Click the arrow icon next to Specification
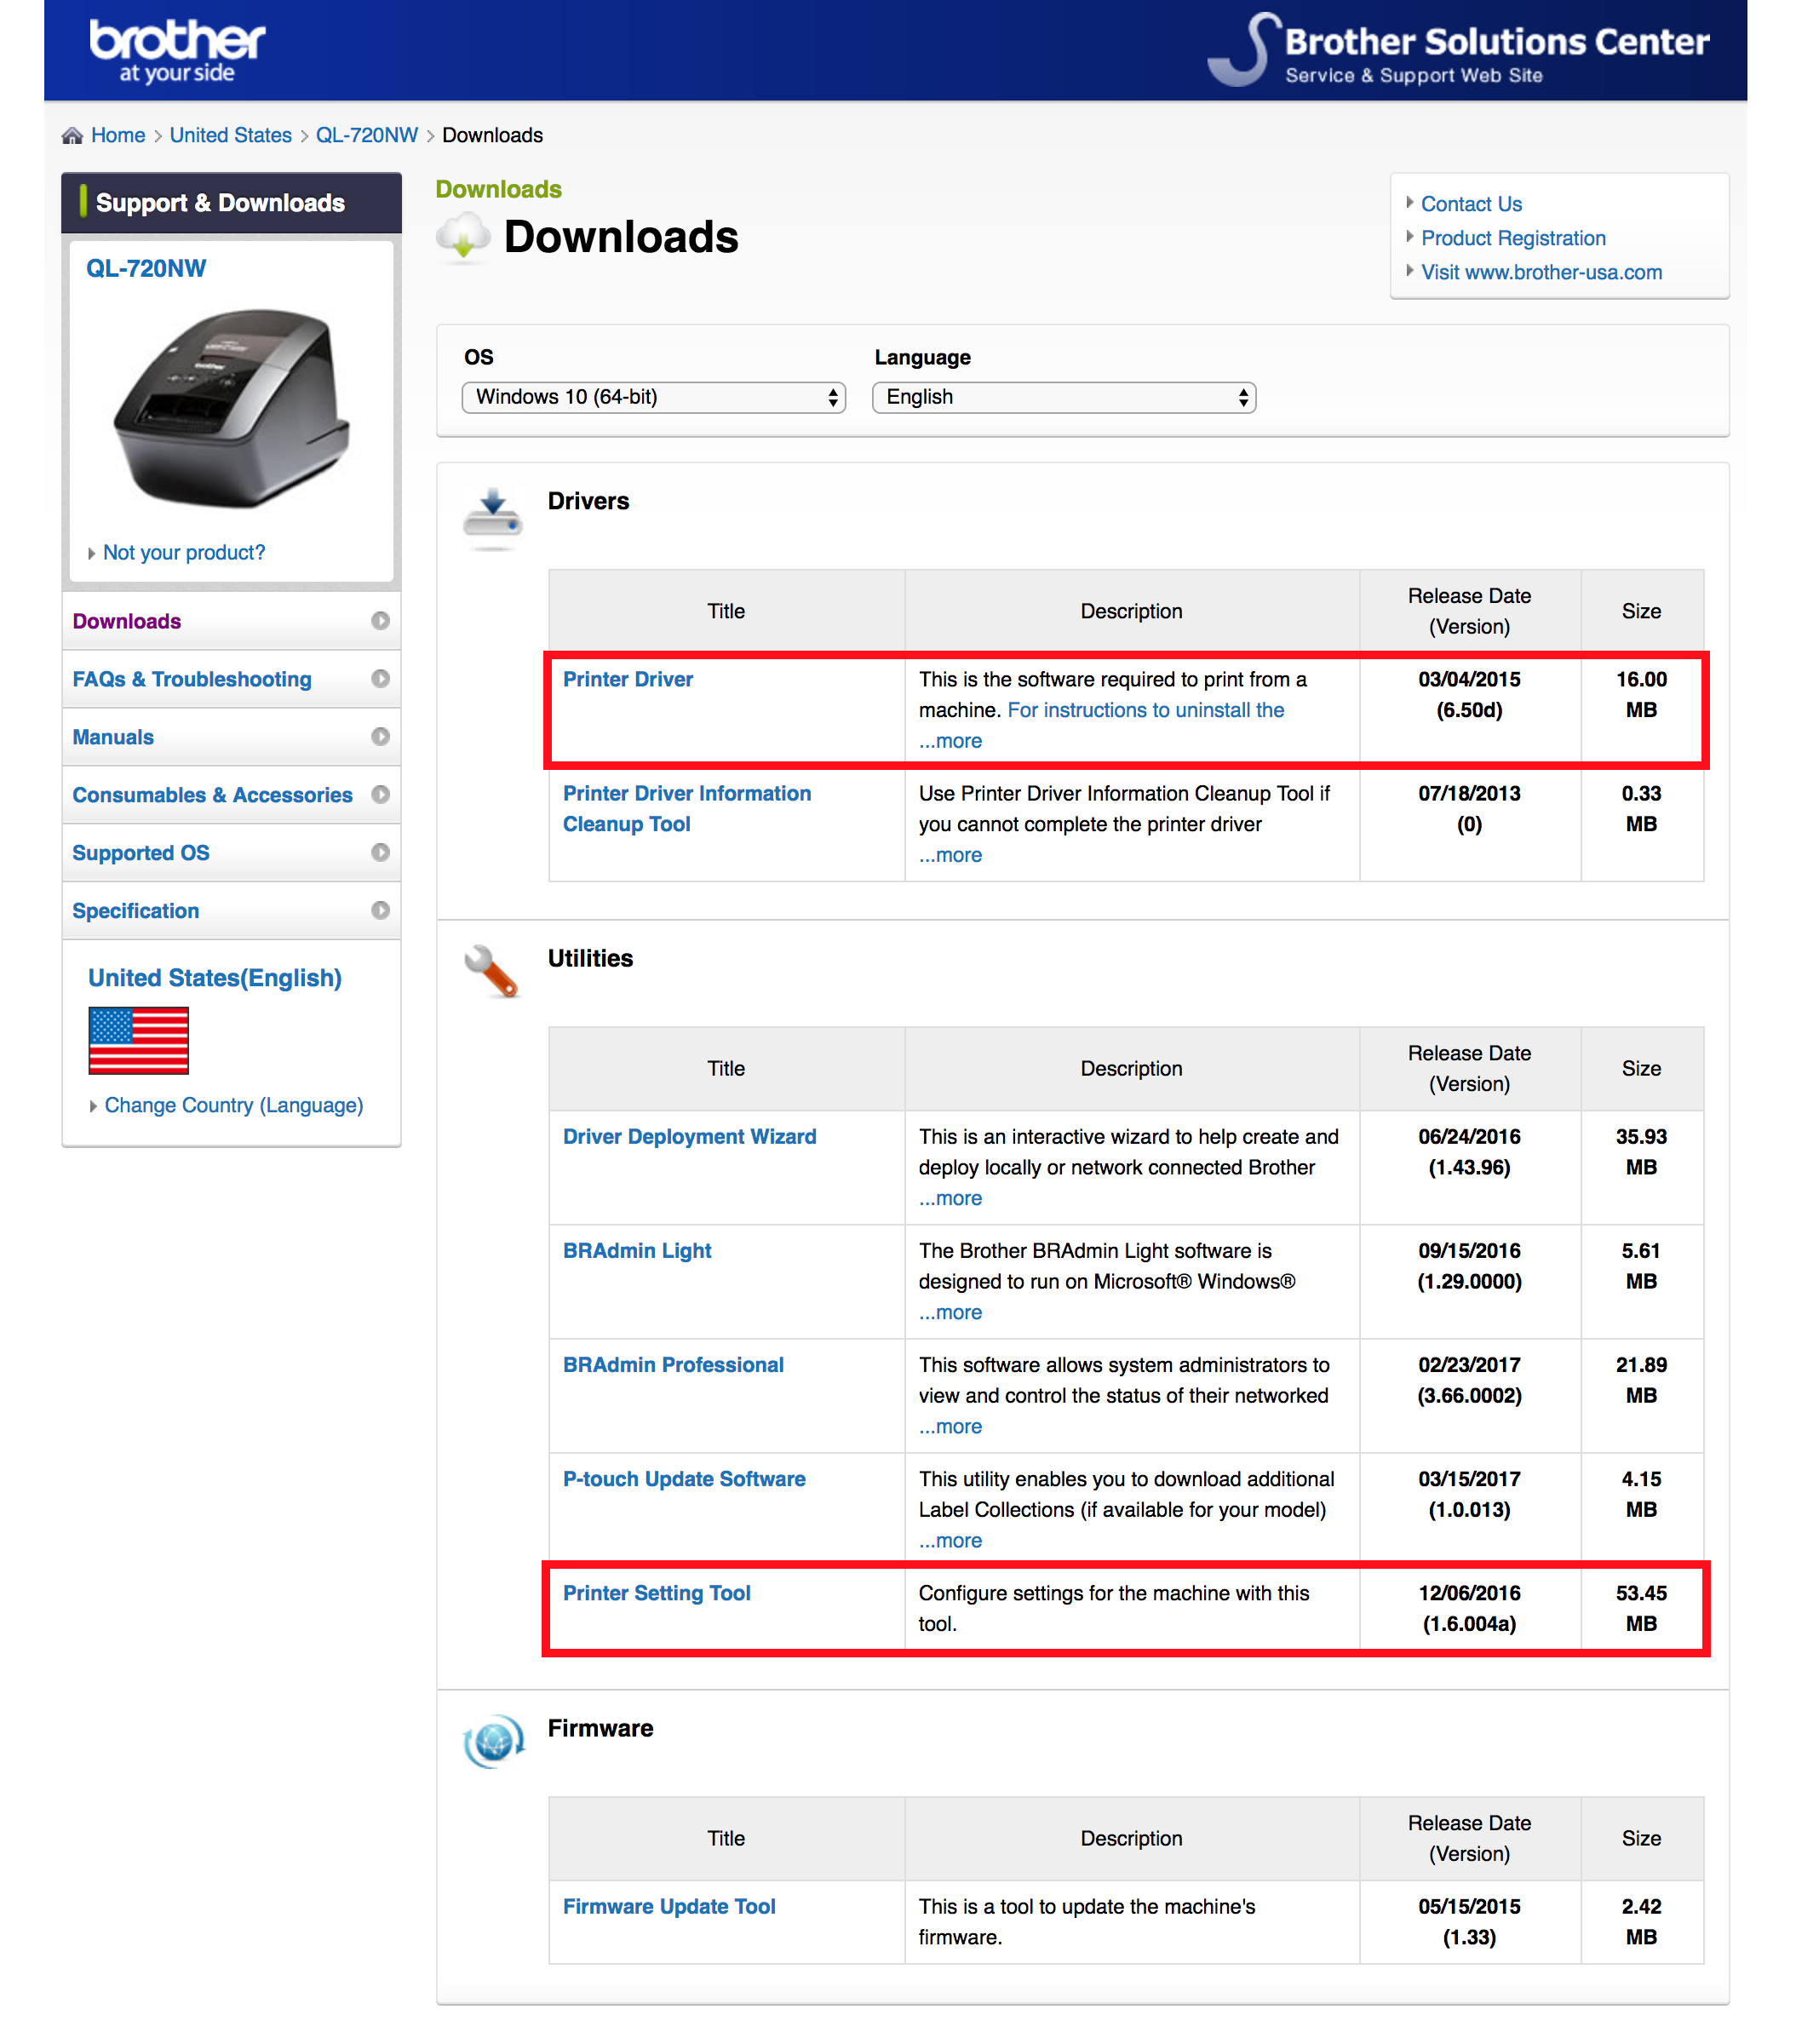 [x=380, y=910]
